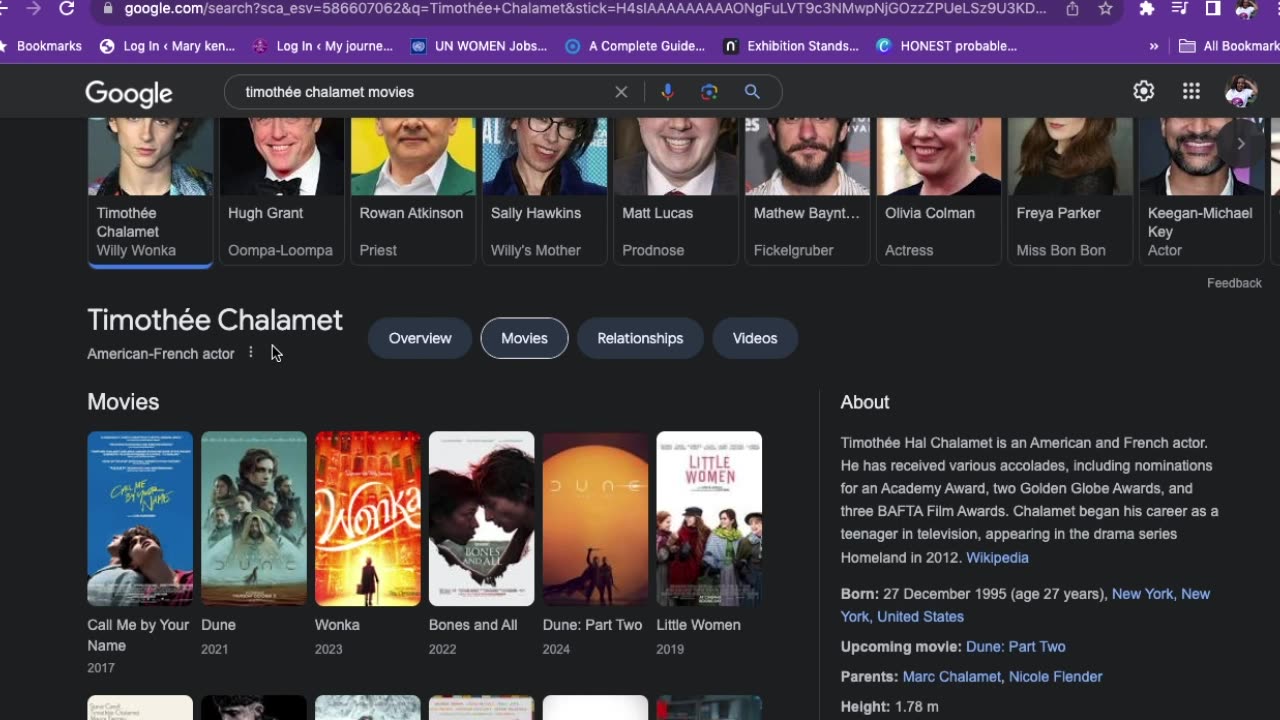The height and width of the screenshot is (720, 1280).
Task: Select the Rowan Atkinson cast card
Action: [x=413, y=190]
